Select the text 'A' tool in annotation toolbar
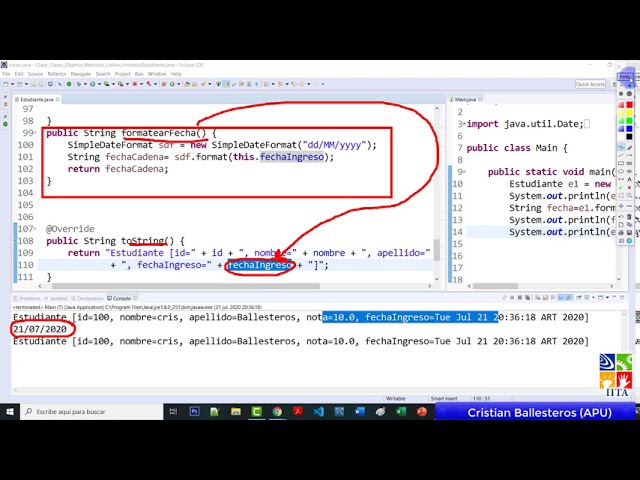This screenshot has width=640, height=480. point(629,179)
